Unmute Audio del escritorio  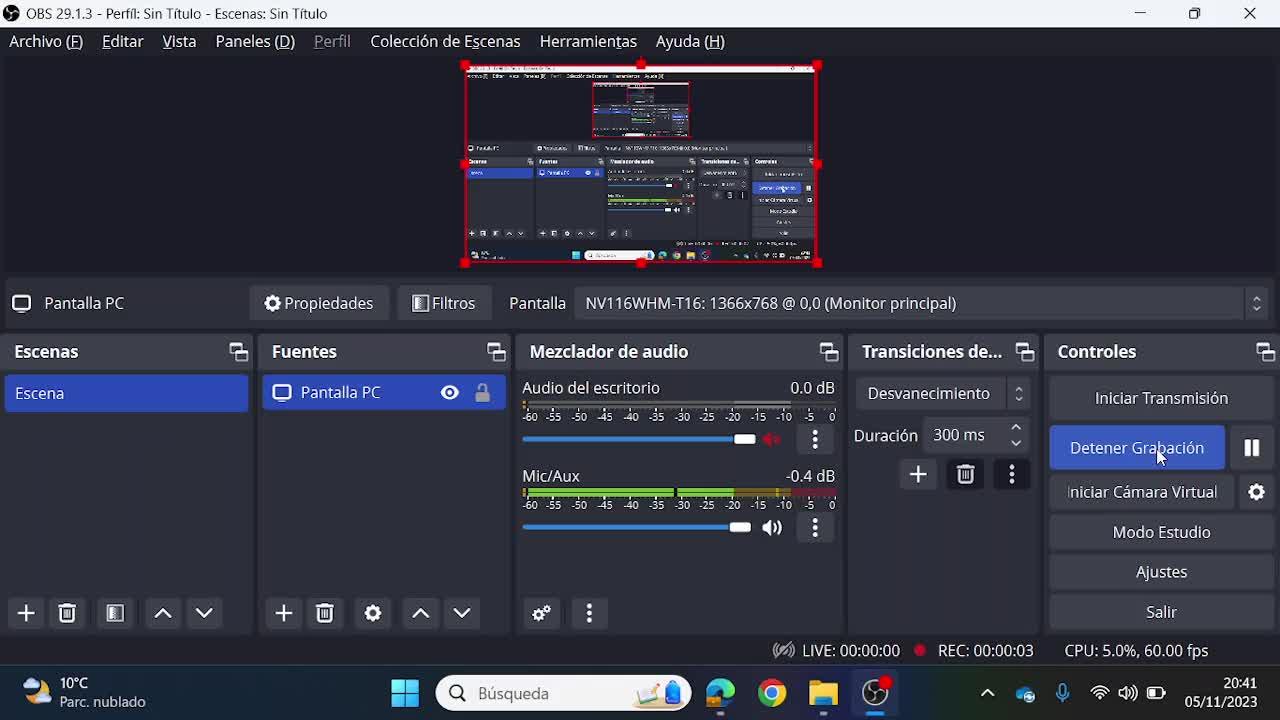click(x=772, y=439)
